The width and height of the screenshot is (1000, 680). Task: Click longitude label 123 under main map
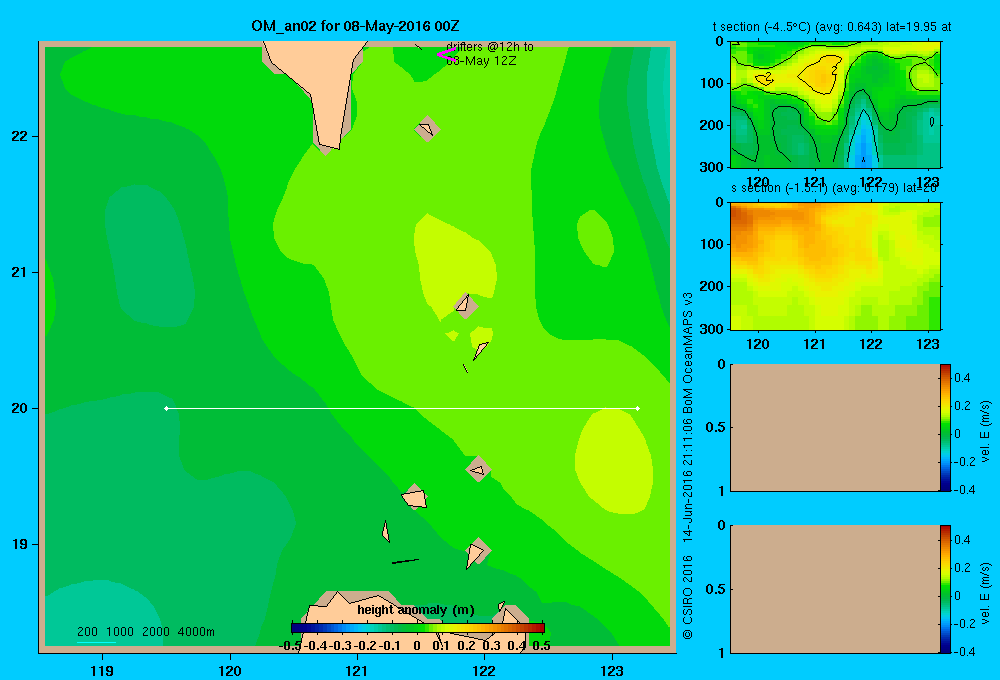[x=612, y=670]
